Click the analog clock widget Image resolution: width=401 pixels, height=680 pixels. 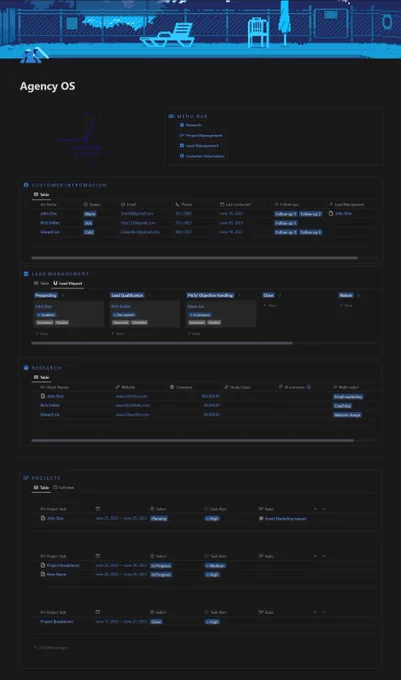[x=86, y=140]
